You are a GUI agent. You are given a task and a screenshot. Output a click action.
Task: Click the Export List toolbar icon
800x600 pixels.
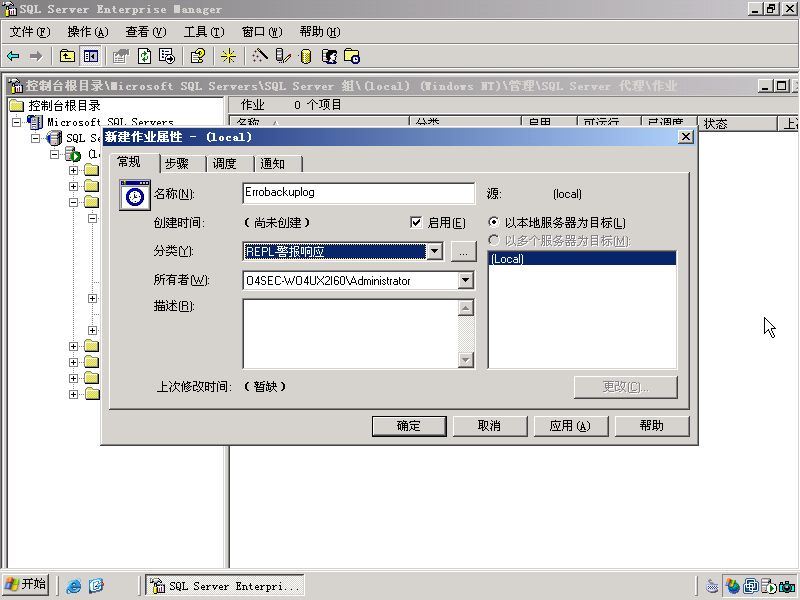click(x=167, y=56)
